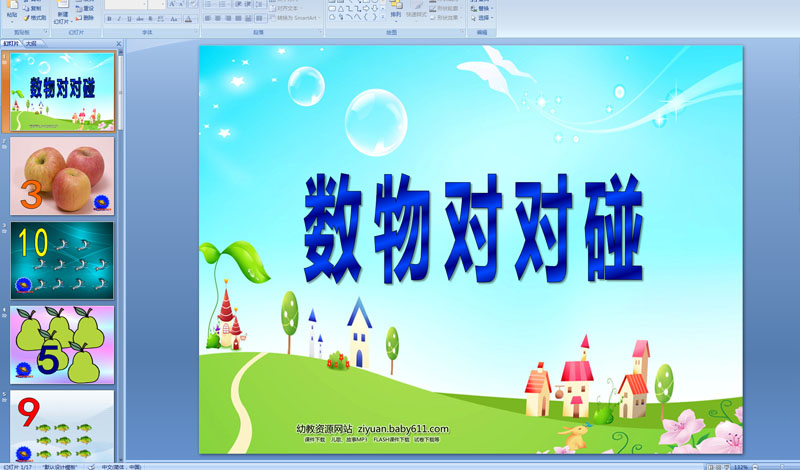Select the apples slide thumbnail
This screenshot has height=470, width=800.
[62, 176]
